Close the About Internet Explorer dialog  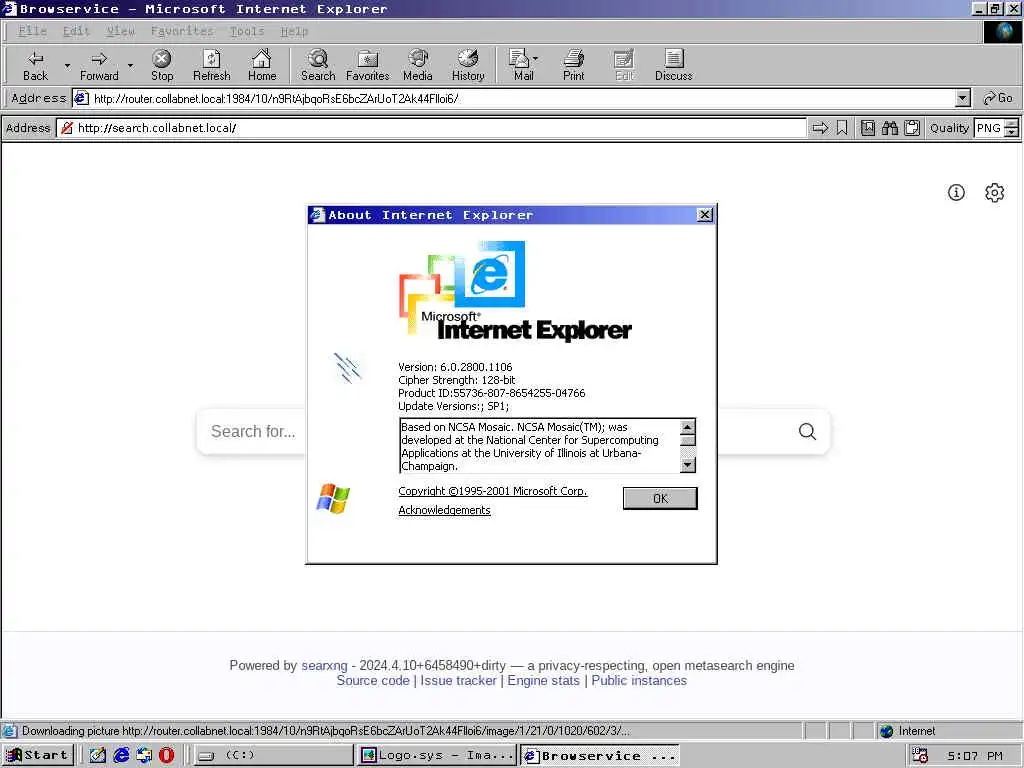pos(705,215)
